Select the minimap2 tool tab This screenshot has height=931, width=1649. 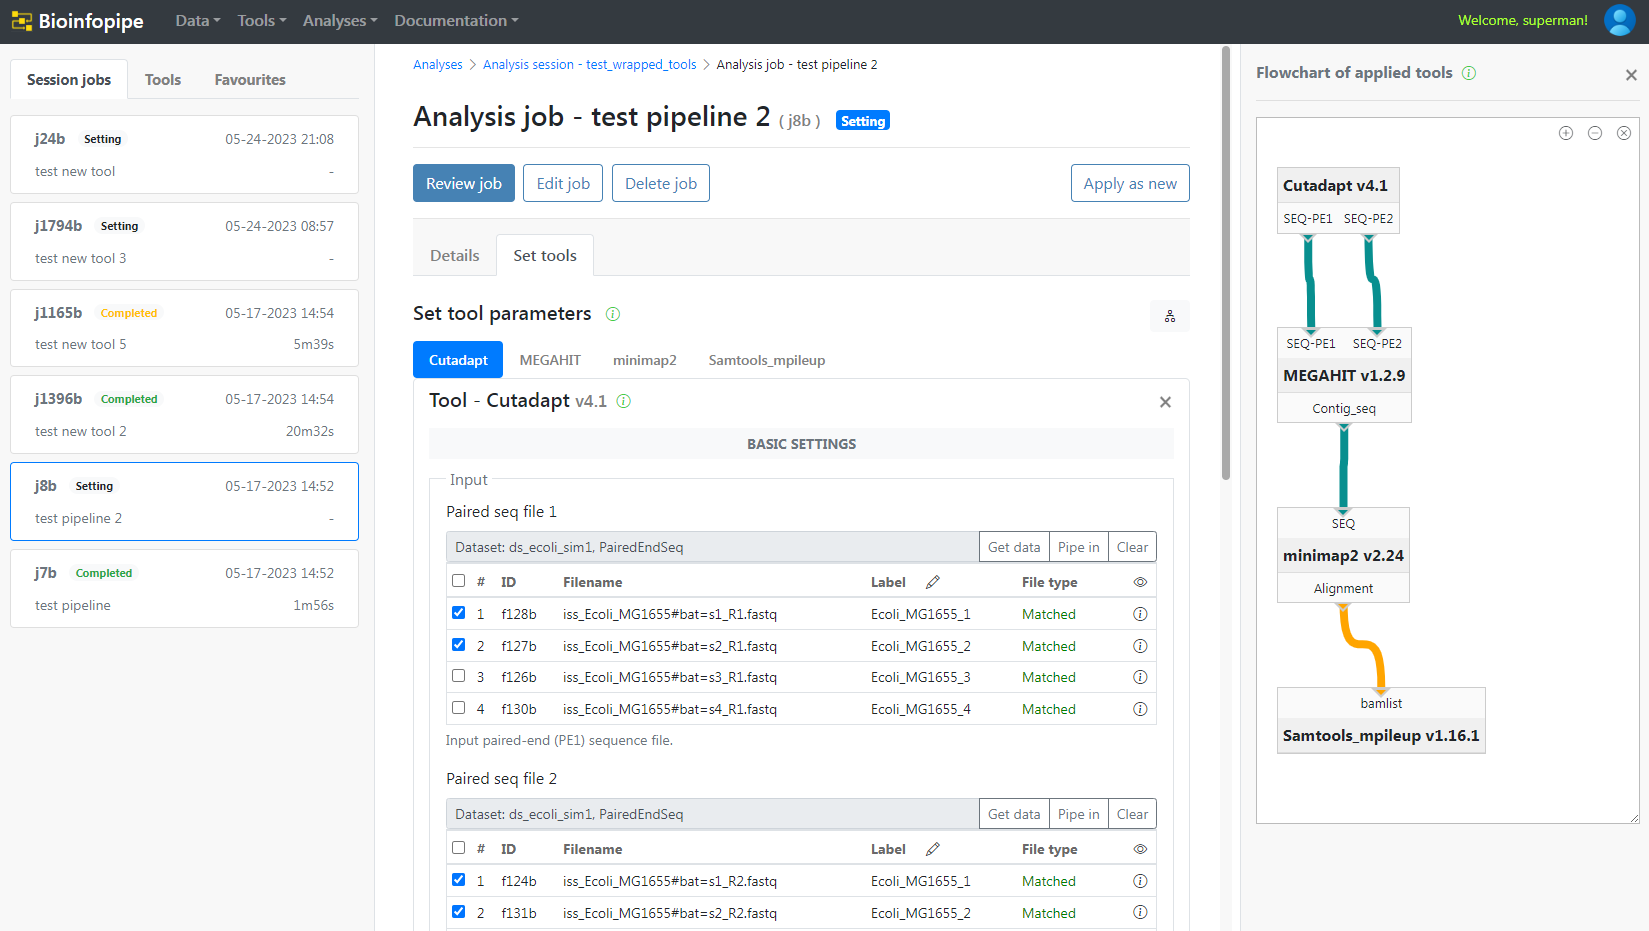[645, 360]
